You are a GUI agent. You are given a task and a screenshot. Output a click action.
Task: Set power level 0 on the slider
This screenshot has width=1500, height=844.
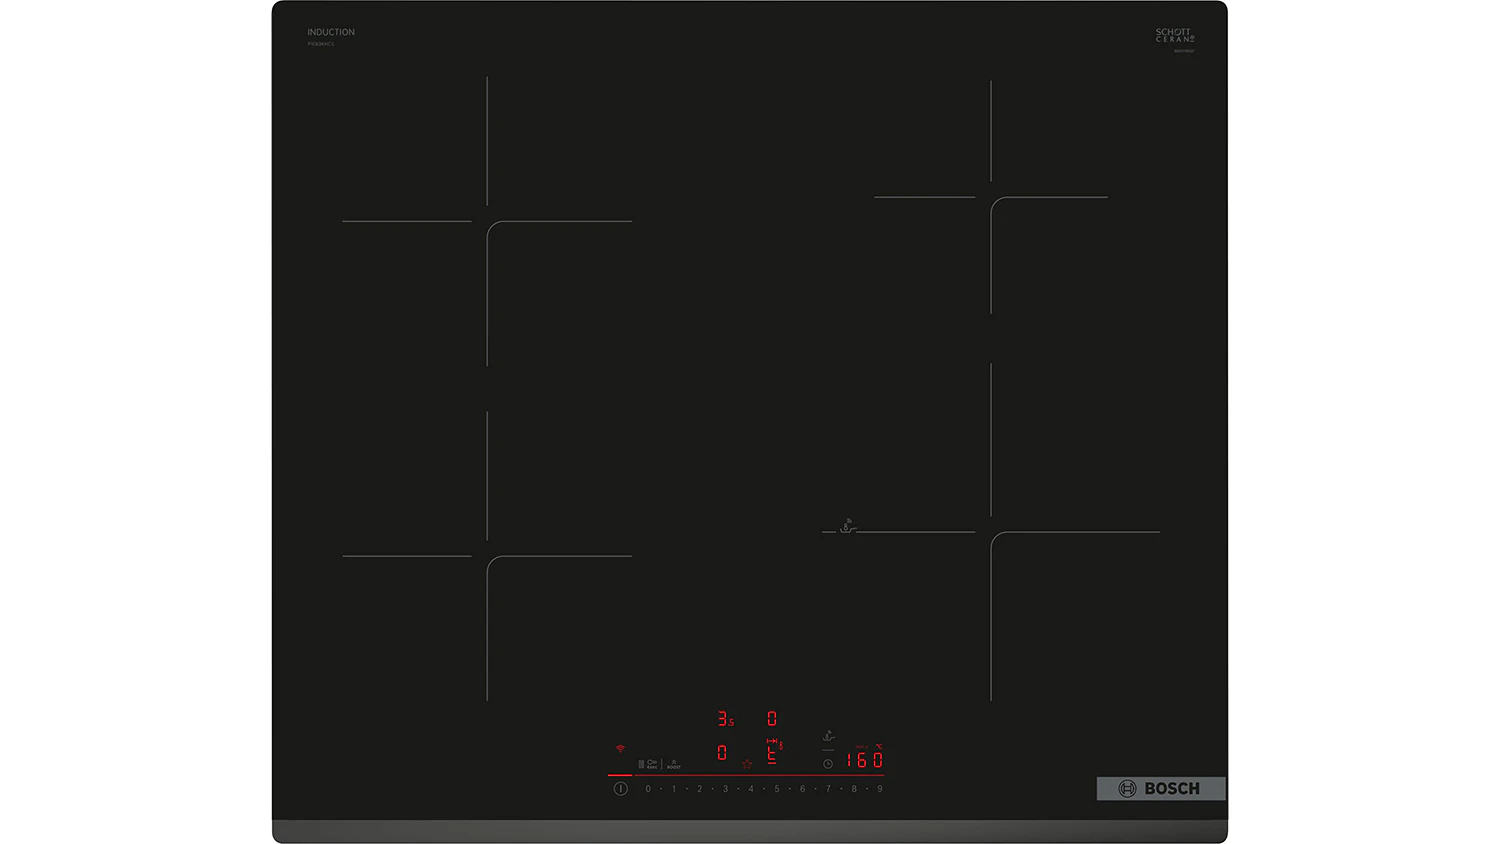pyautogui.click(x=648, y=789)
